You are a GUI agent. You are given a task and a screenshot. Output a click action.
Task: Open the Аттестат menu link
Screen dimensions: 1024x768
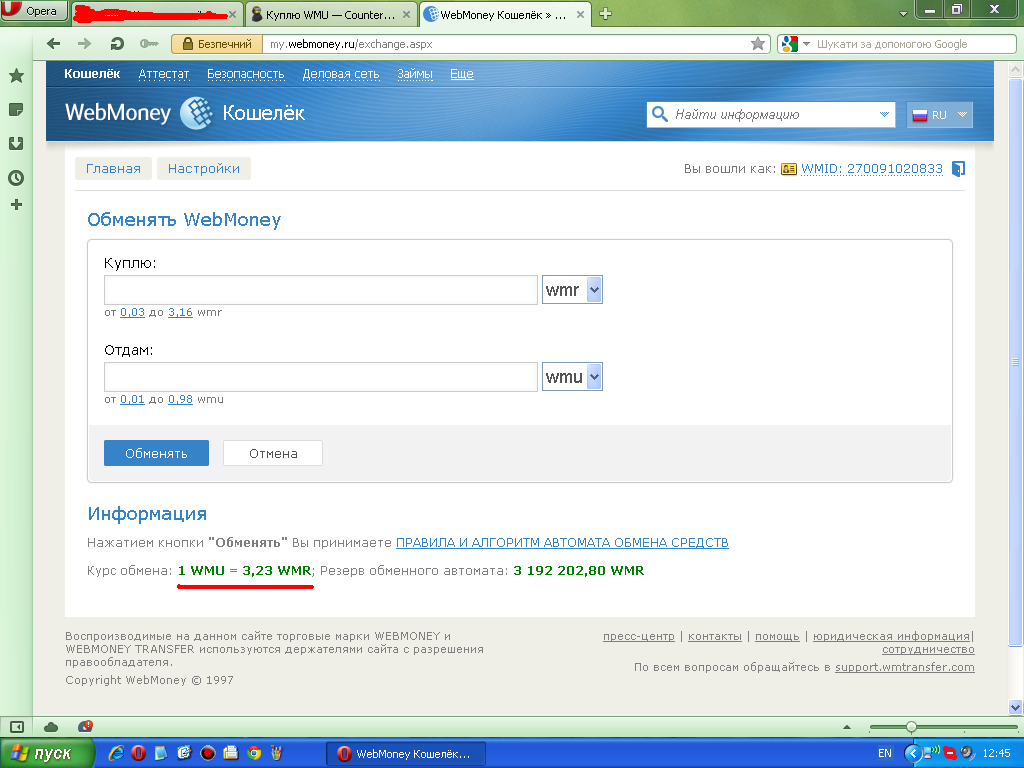[x=164, y=74]
